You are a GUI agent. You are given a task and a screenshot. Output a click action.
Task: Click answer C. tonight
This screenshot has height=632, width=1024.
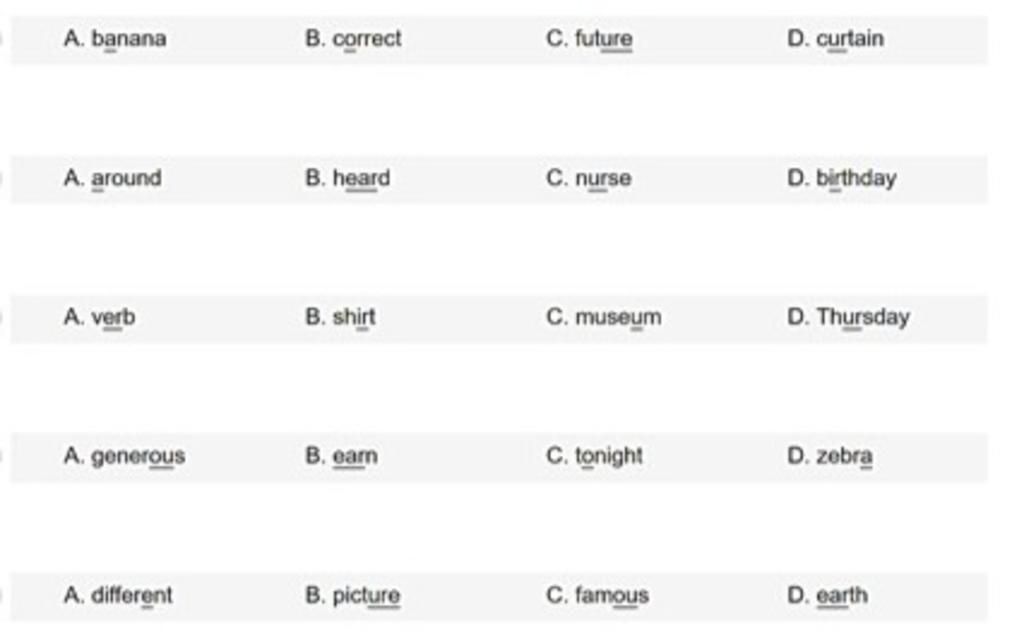[x=595, y=456]
